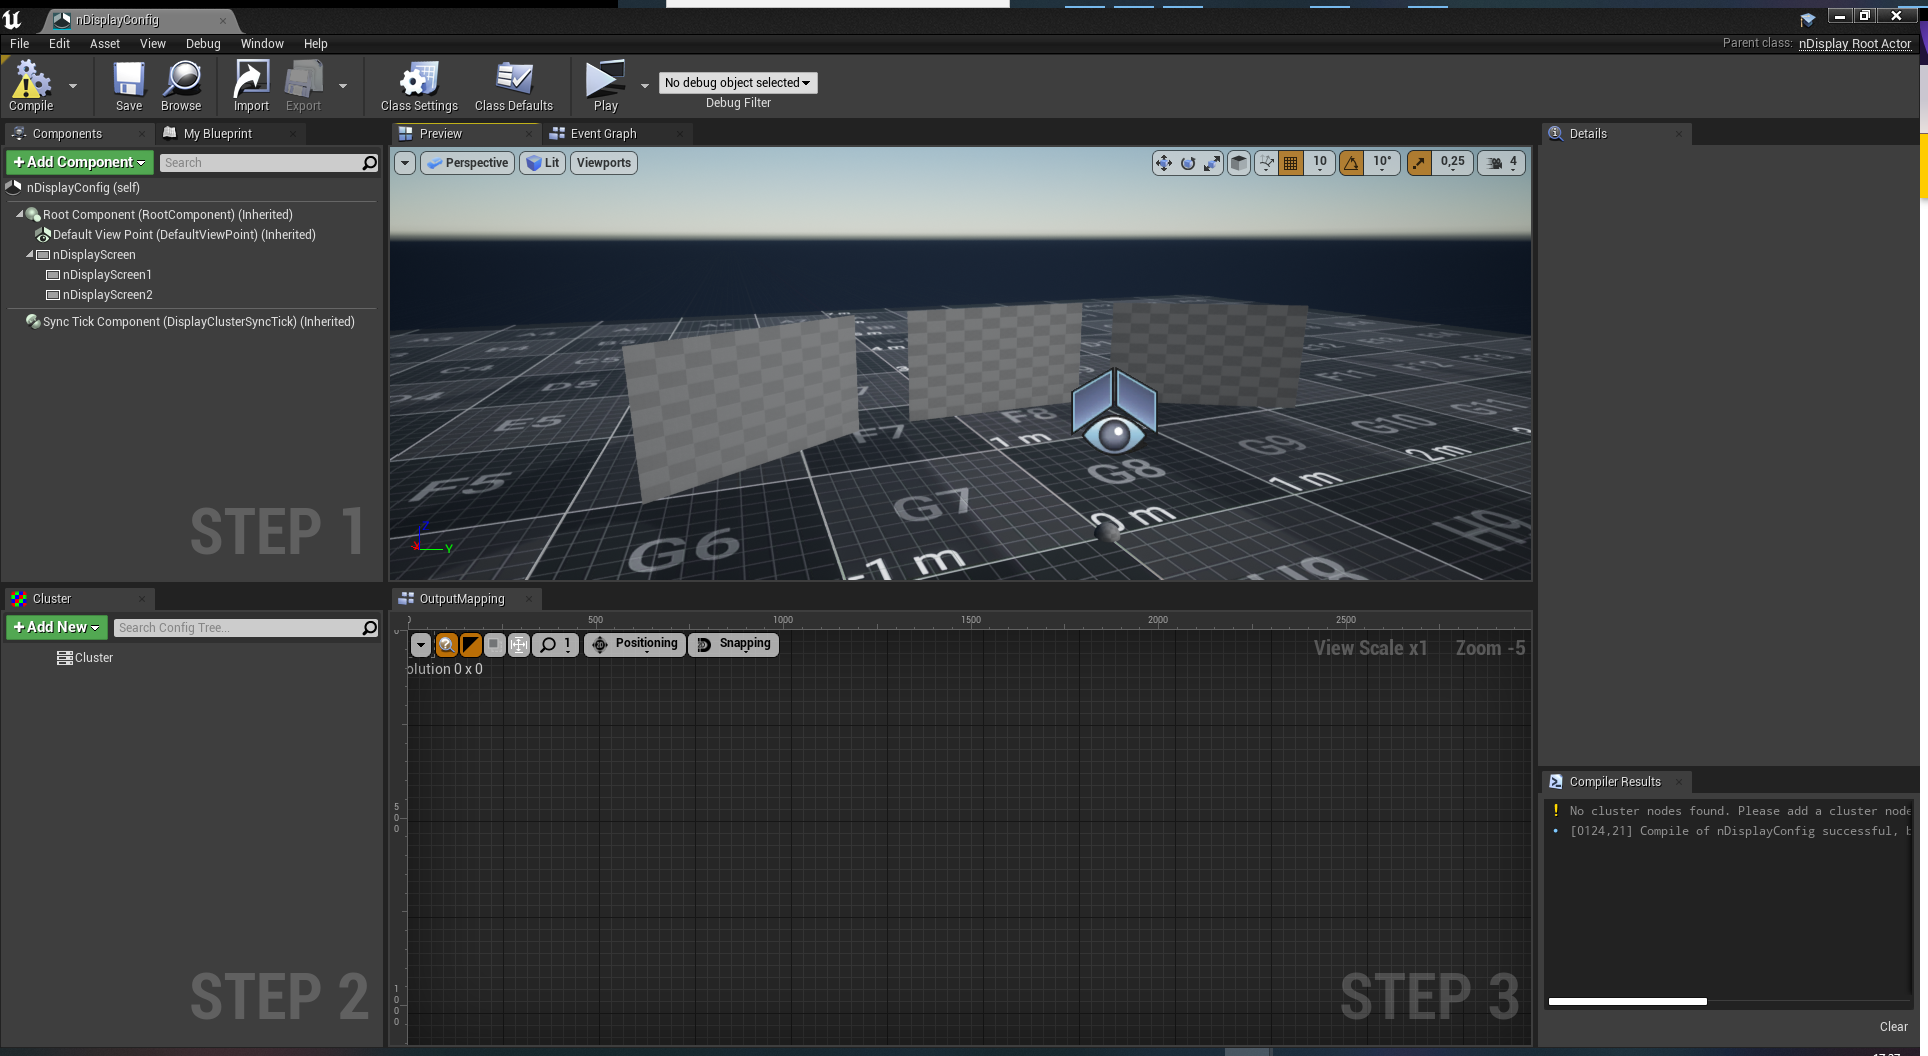Click Add Component button
This screenshot has height=1056, width=1928.
(80, 162)
